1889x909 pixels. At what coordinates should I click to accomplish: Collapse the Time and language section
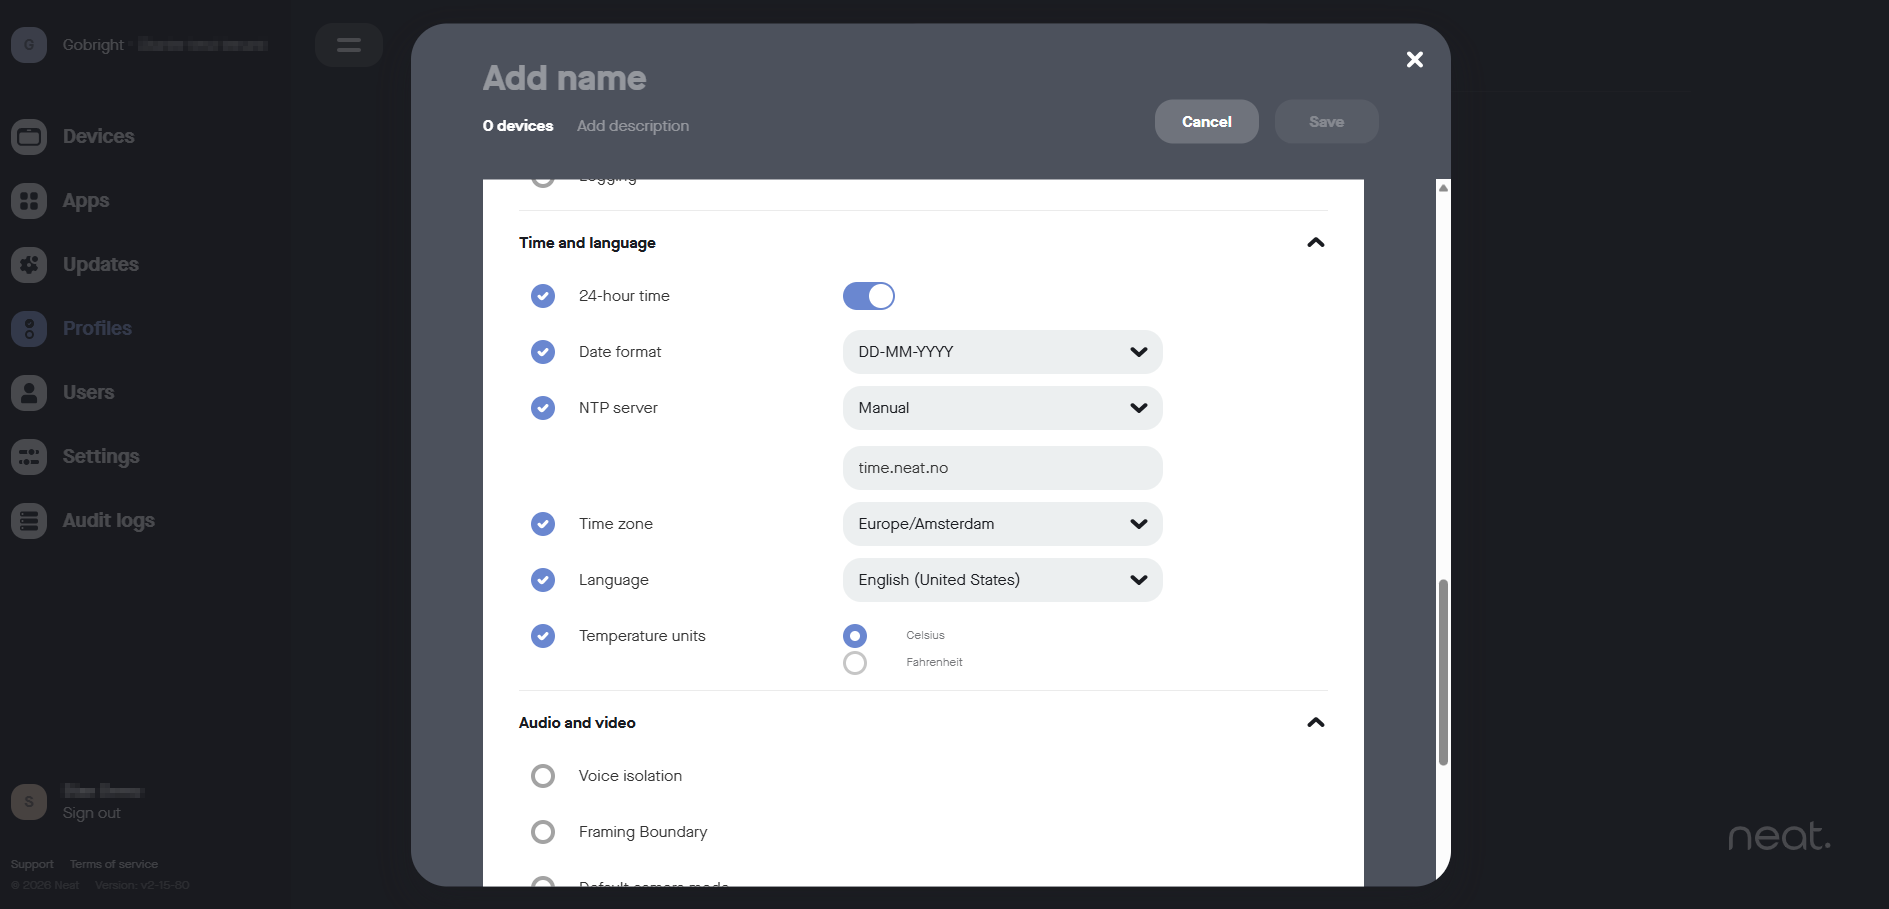pyautogui.click(x=1315, y=243)
